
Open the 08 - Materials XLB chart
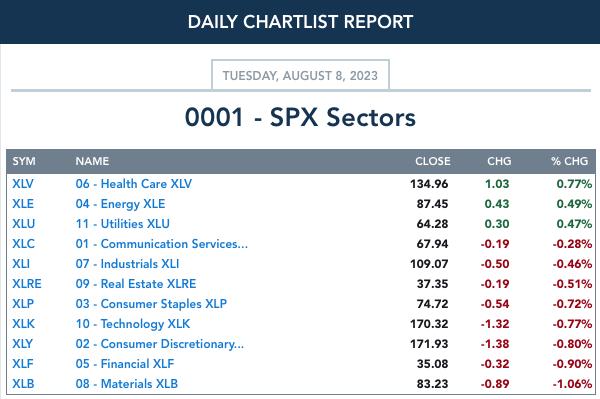(127, 383)
